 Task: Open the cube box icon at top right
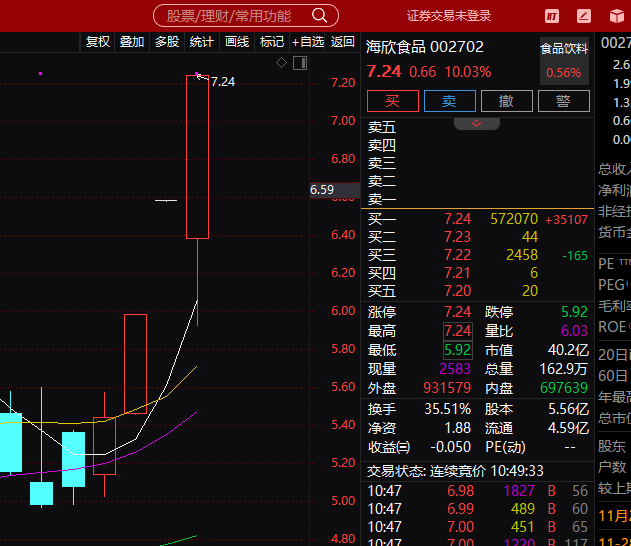point(617,16)
